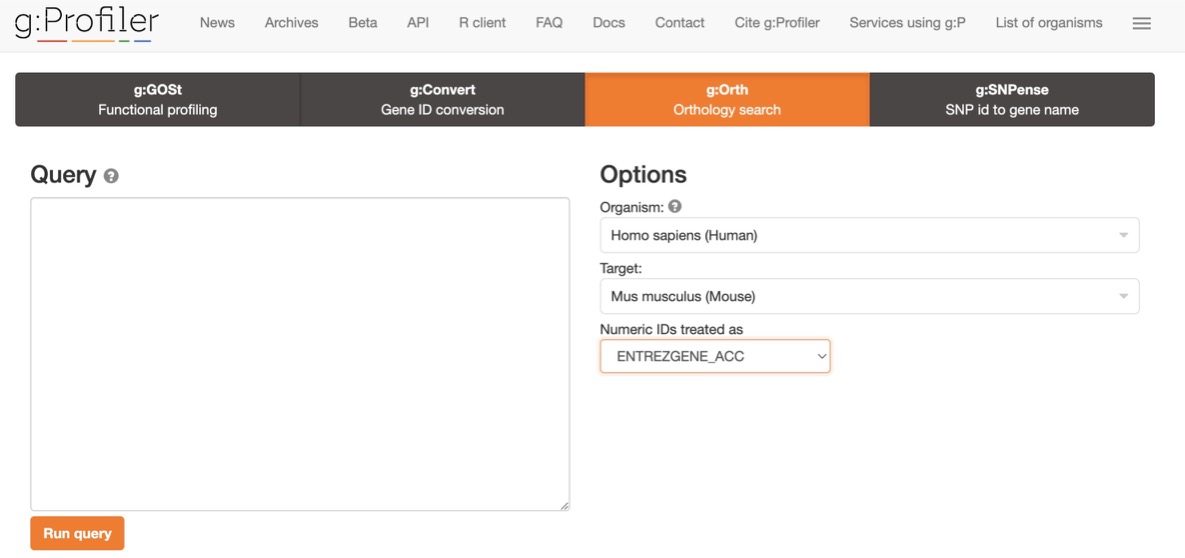Open Cite g:Profiler link

[777, 23]
